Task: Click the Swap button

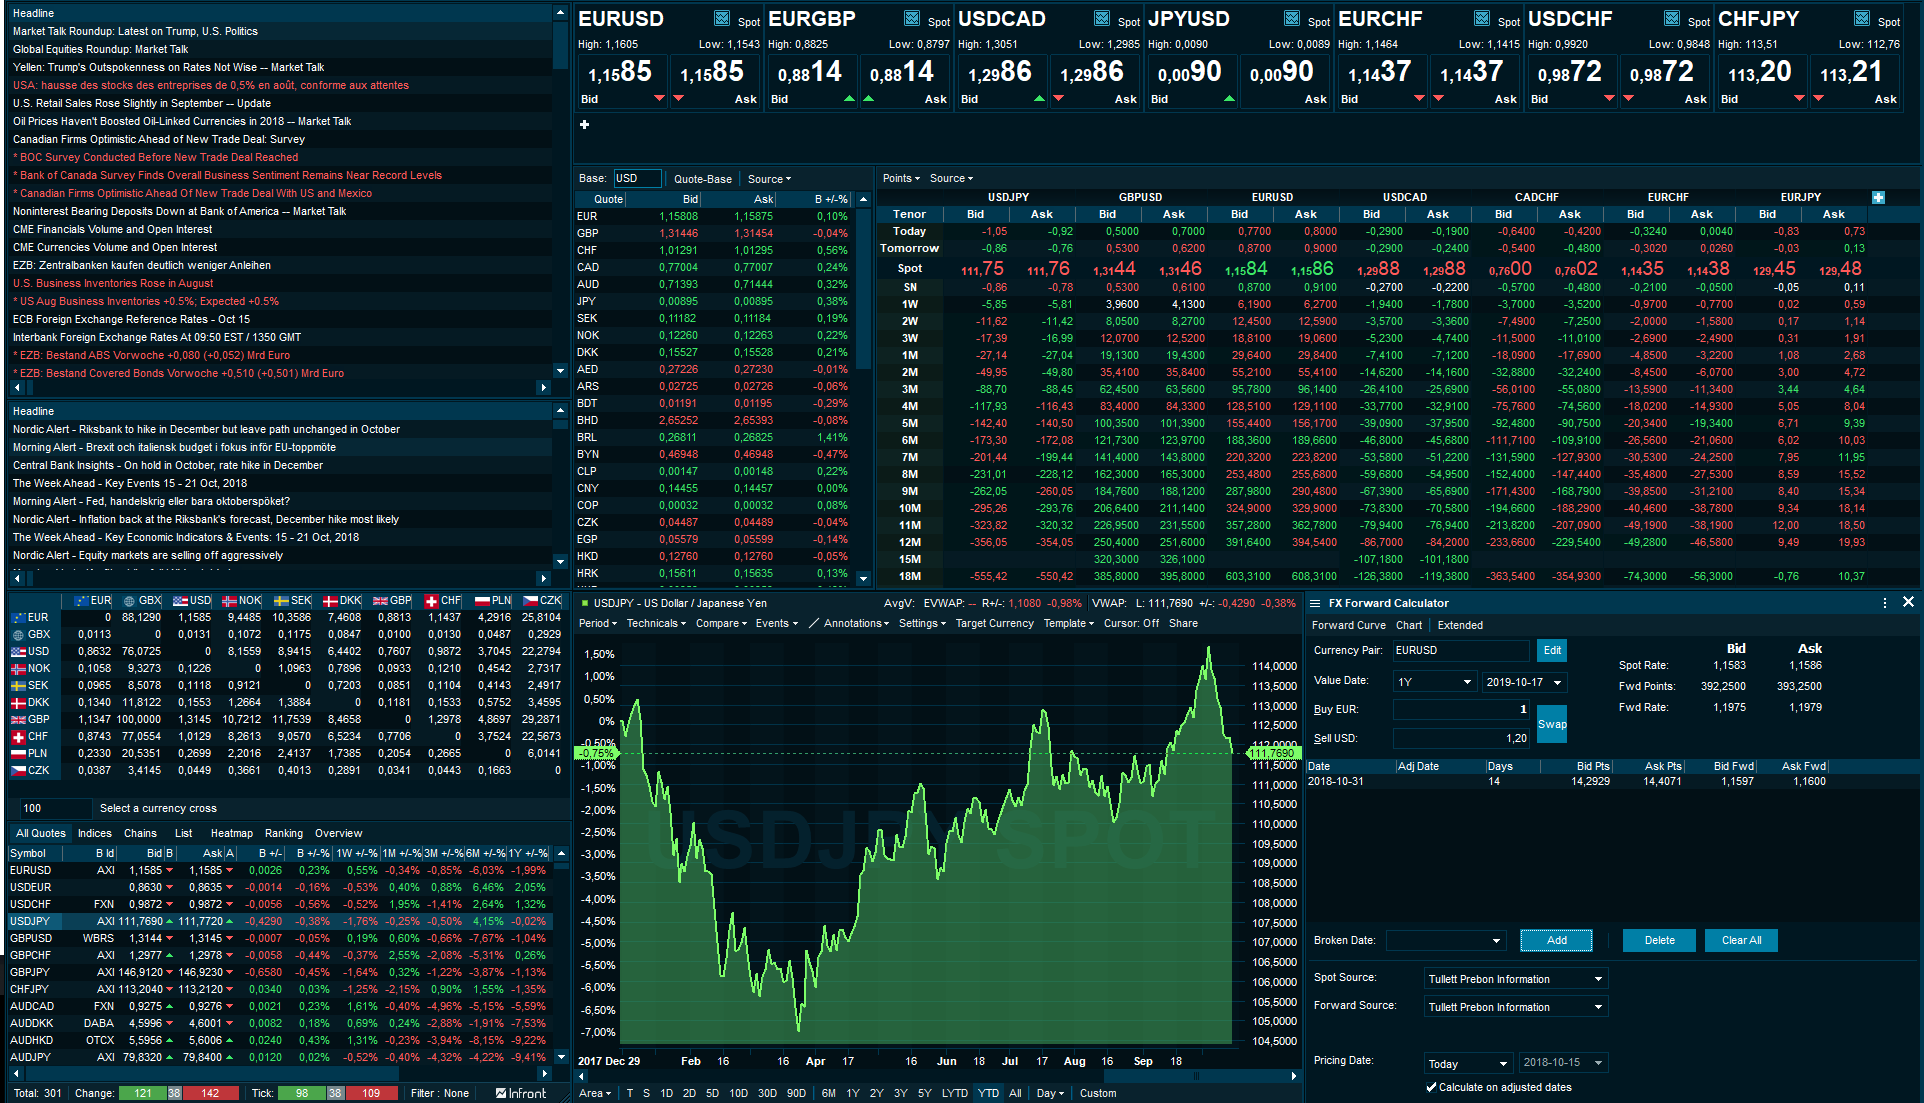Action: tap(1552, 724)
